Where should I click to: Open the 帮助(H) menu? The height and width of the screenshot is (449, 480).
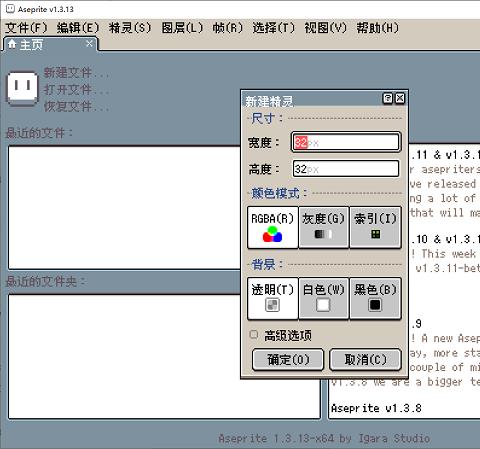(378, 28)
